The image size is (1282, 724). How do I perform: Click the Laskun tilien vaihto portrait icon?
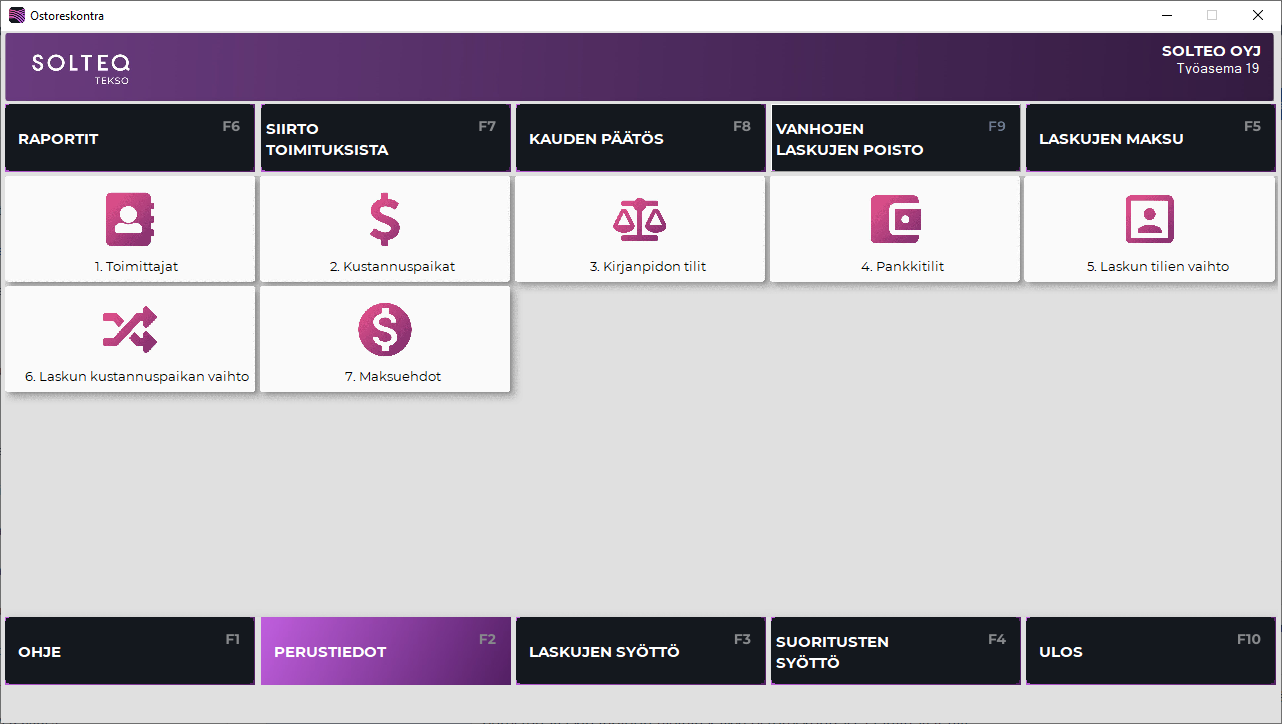1150,219
